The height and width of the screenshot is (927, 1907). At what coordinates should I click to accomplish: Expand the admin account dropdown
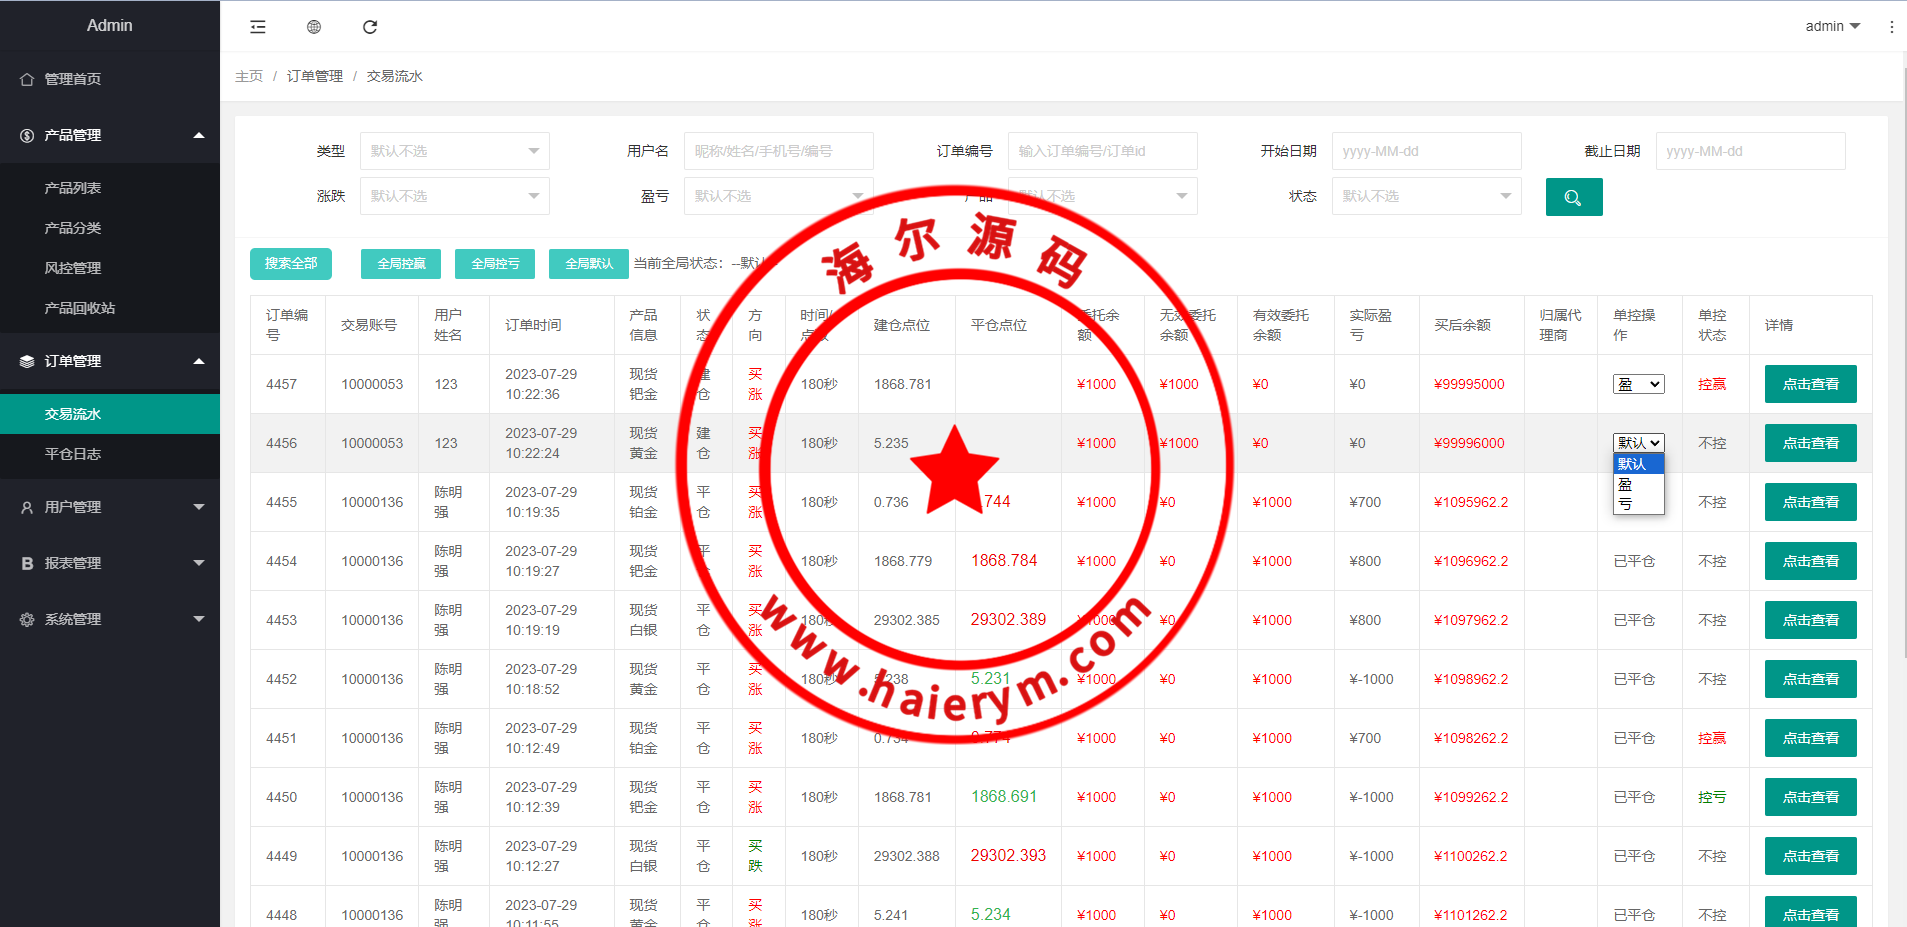1832,26
